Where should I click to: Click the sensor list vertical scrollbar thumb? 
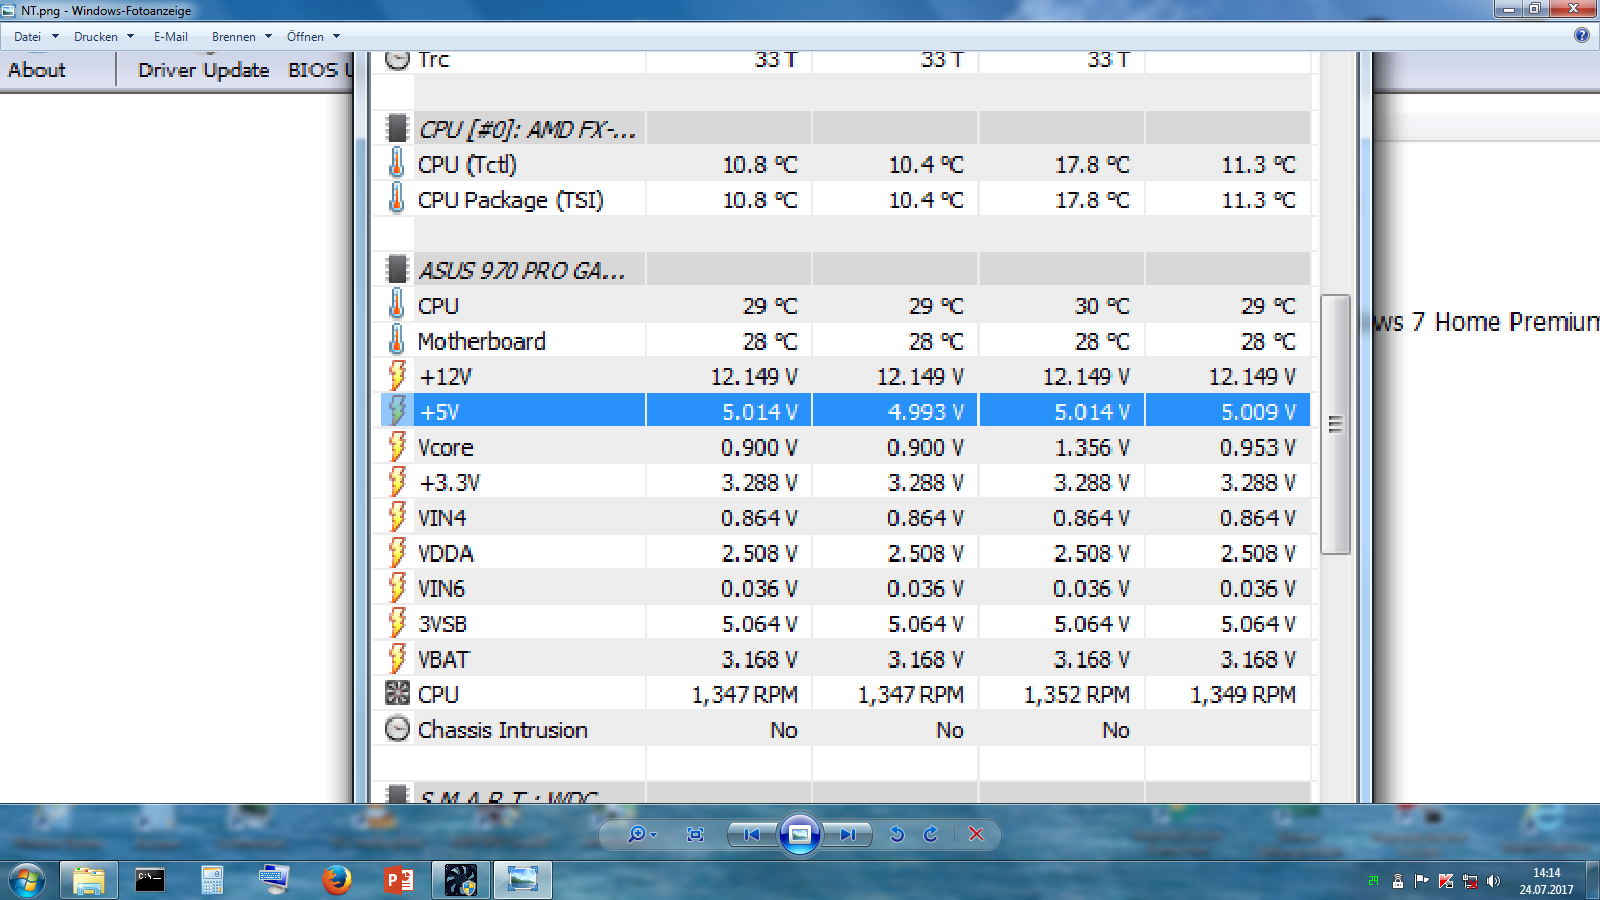[1335, 424]
